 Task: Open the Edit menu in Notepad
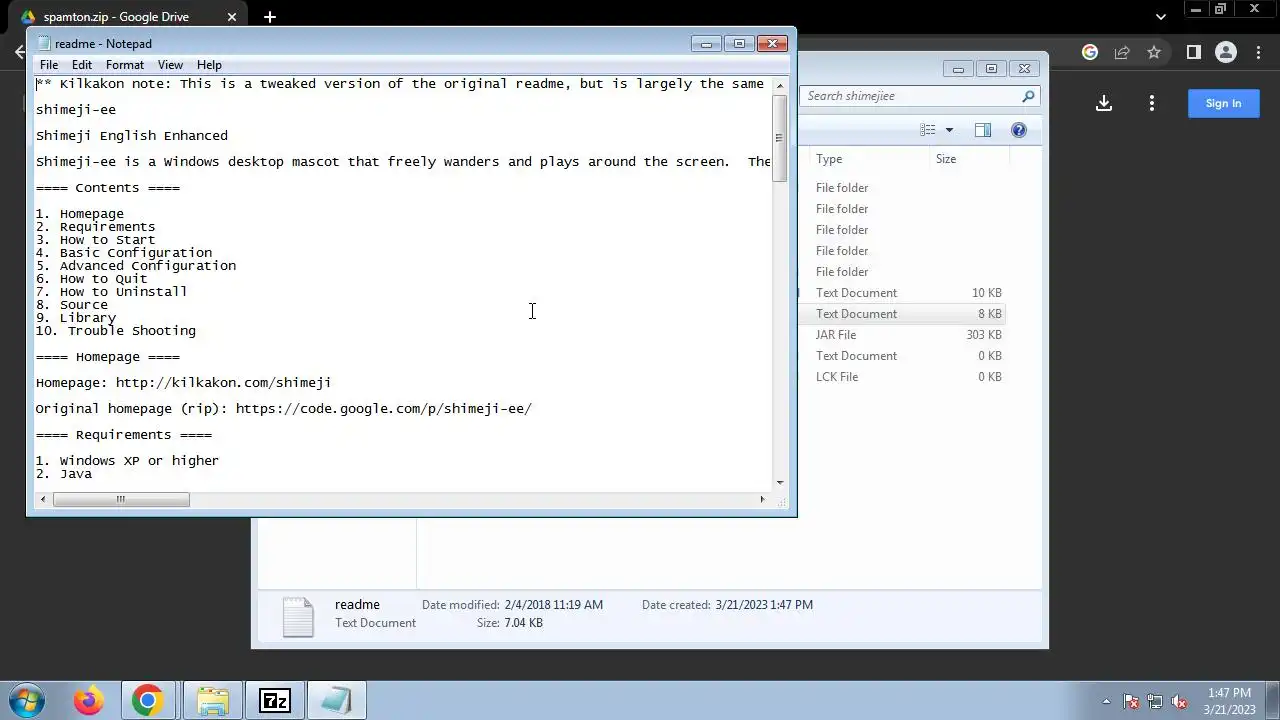pos(82,65)
